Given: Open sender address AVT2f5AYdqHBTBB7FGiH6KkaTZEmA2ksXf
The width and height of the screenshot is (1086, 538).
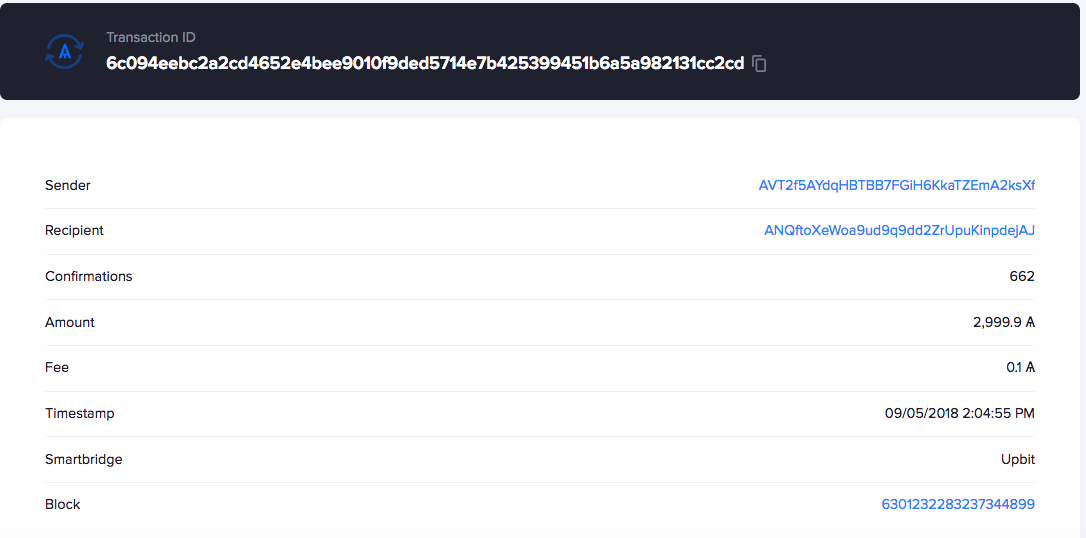Looking at the screenshot, I should coord(897,186).
